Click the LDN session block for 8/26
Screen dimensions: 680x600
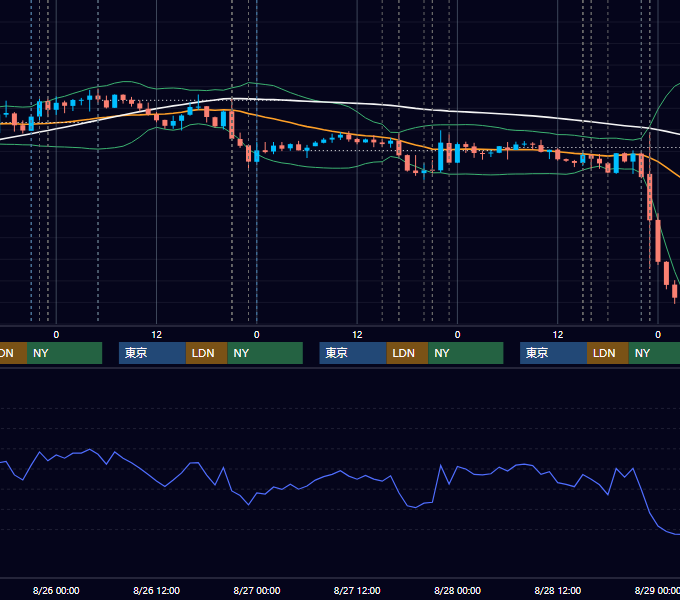pos(206,353)
